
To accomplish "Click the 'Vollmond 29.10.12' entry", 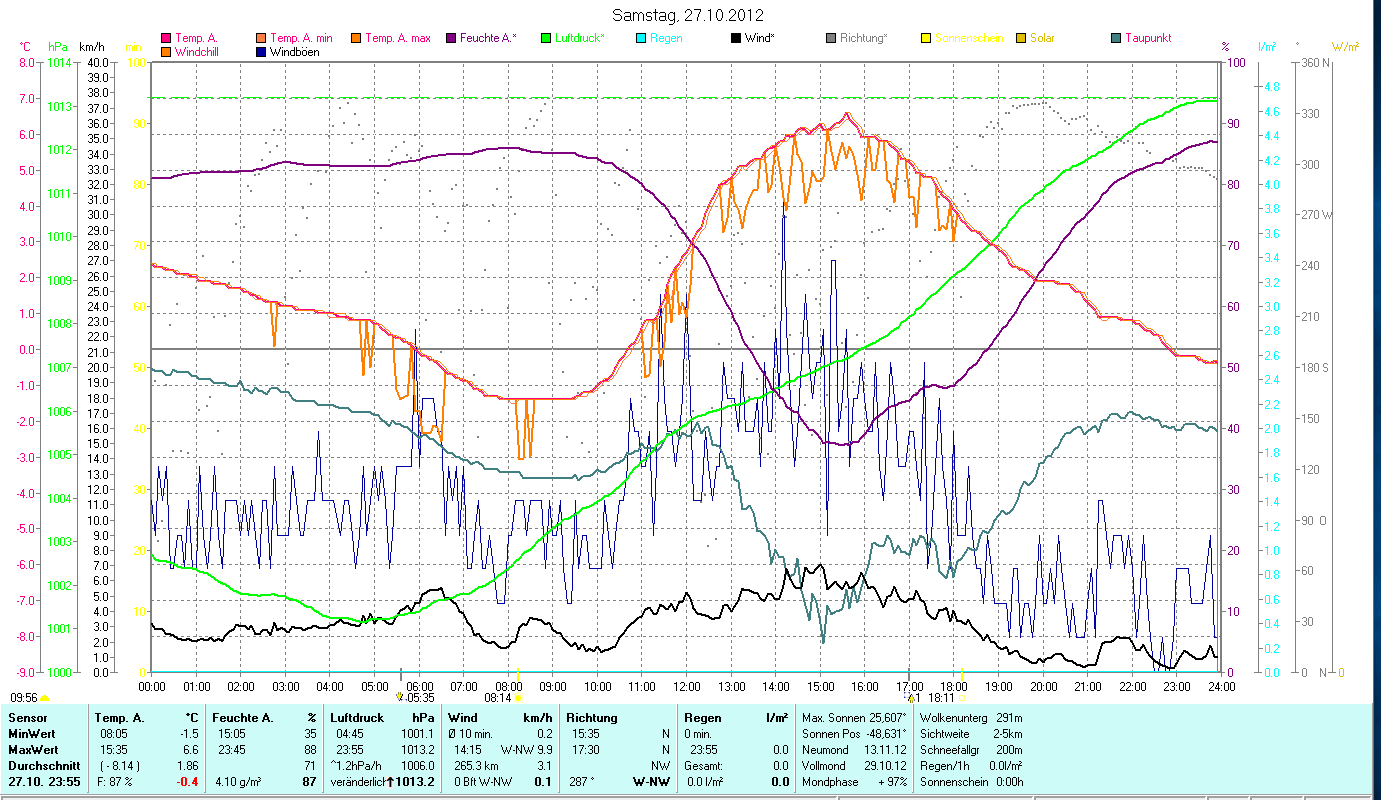I will (x=854, y=766).
